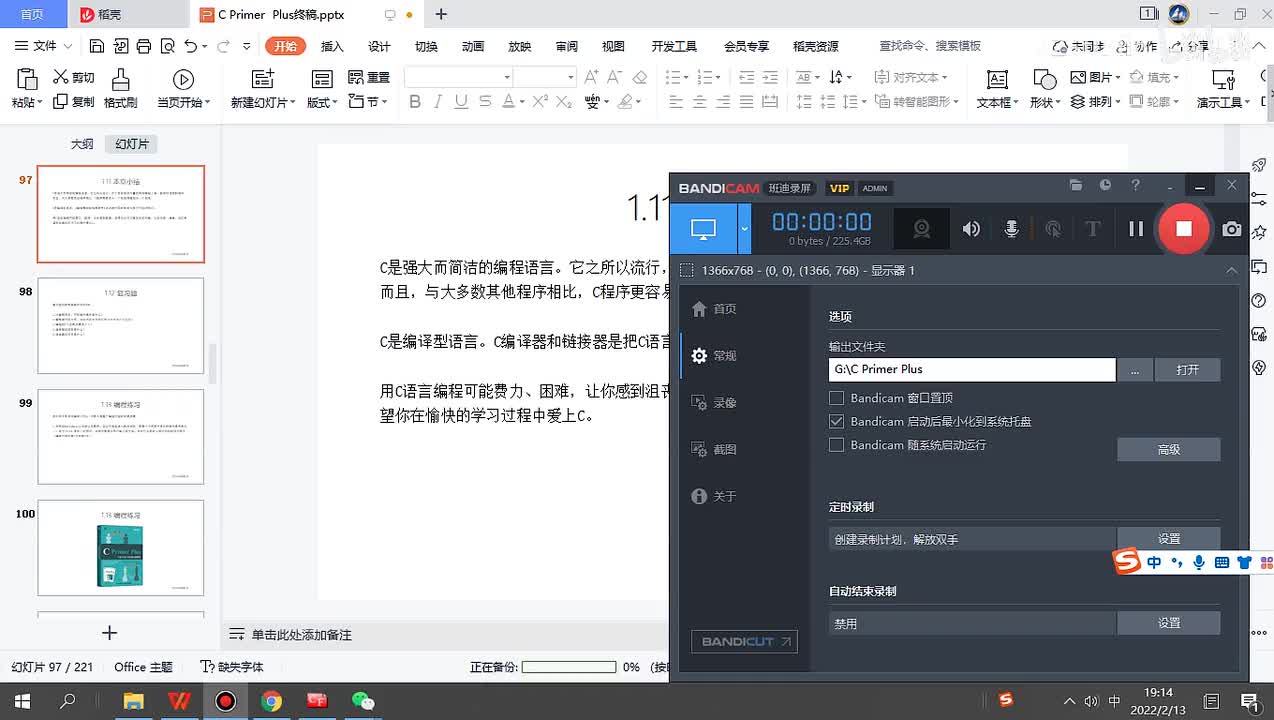The height and width of the screenshot is (720, 1274).
Task: Click the Bandicam scheduler clock icon
Action: (x=1105, y=185)
